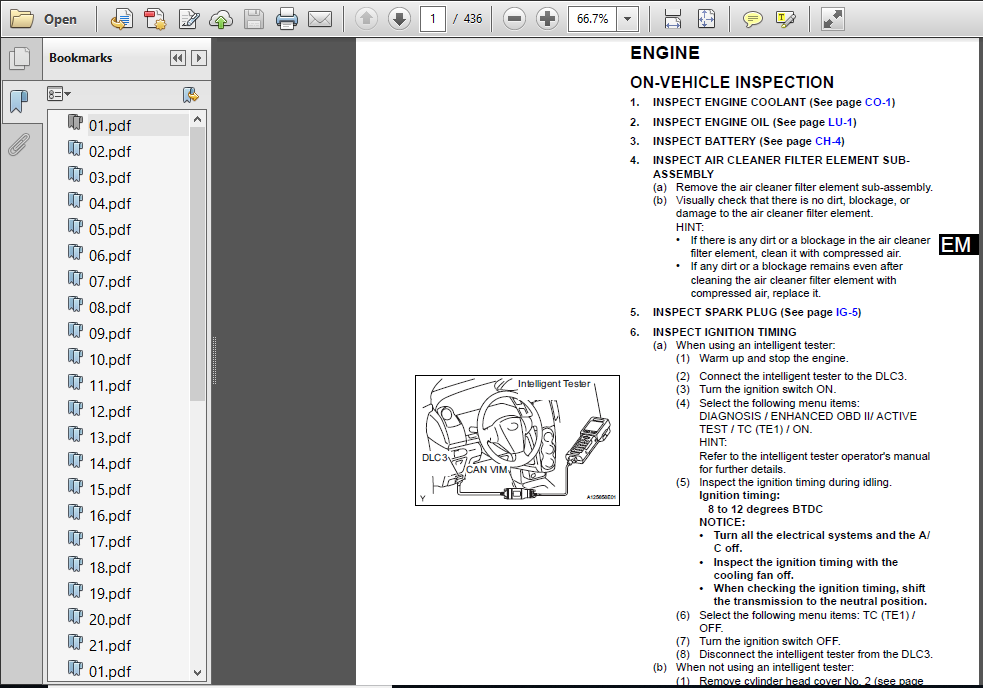This screenshot has width=983, height=688.
Task: Email the PDF as an attachment
Action: 318,18
